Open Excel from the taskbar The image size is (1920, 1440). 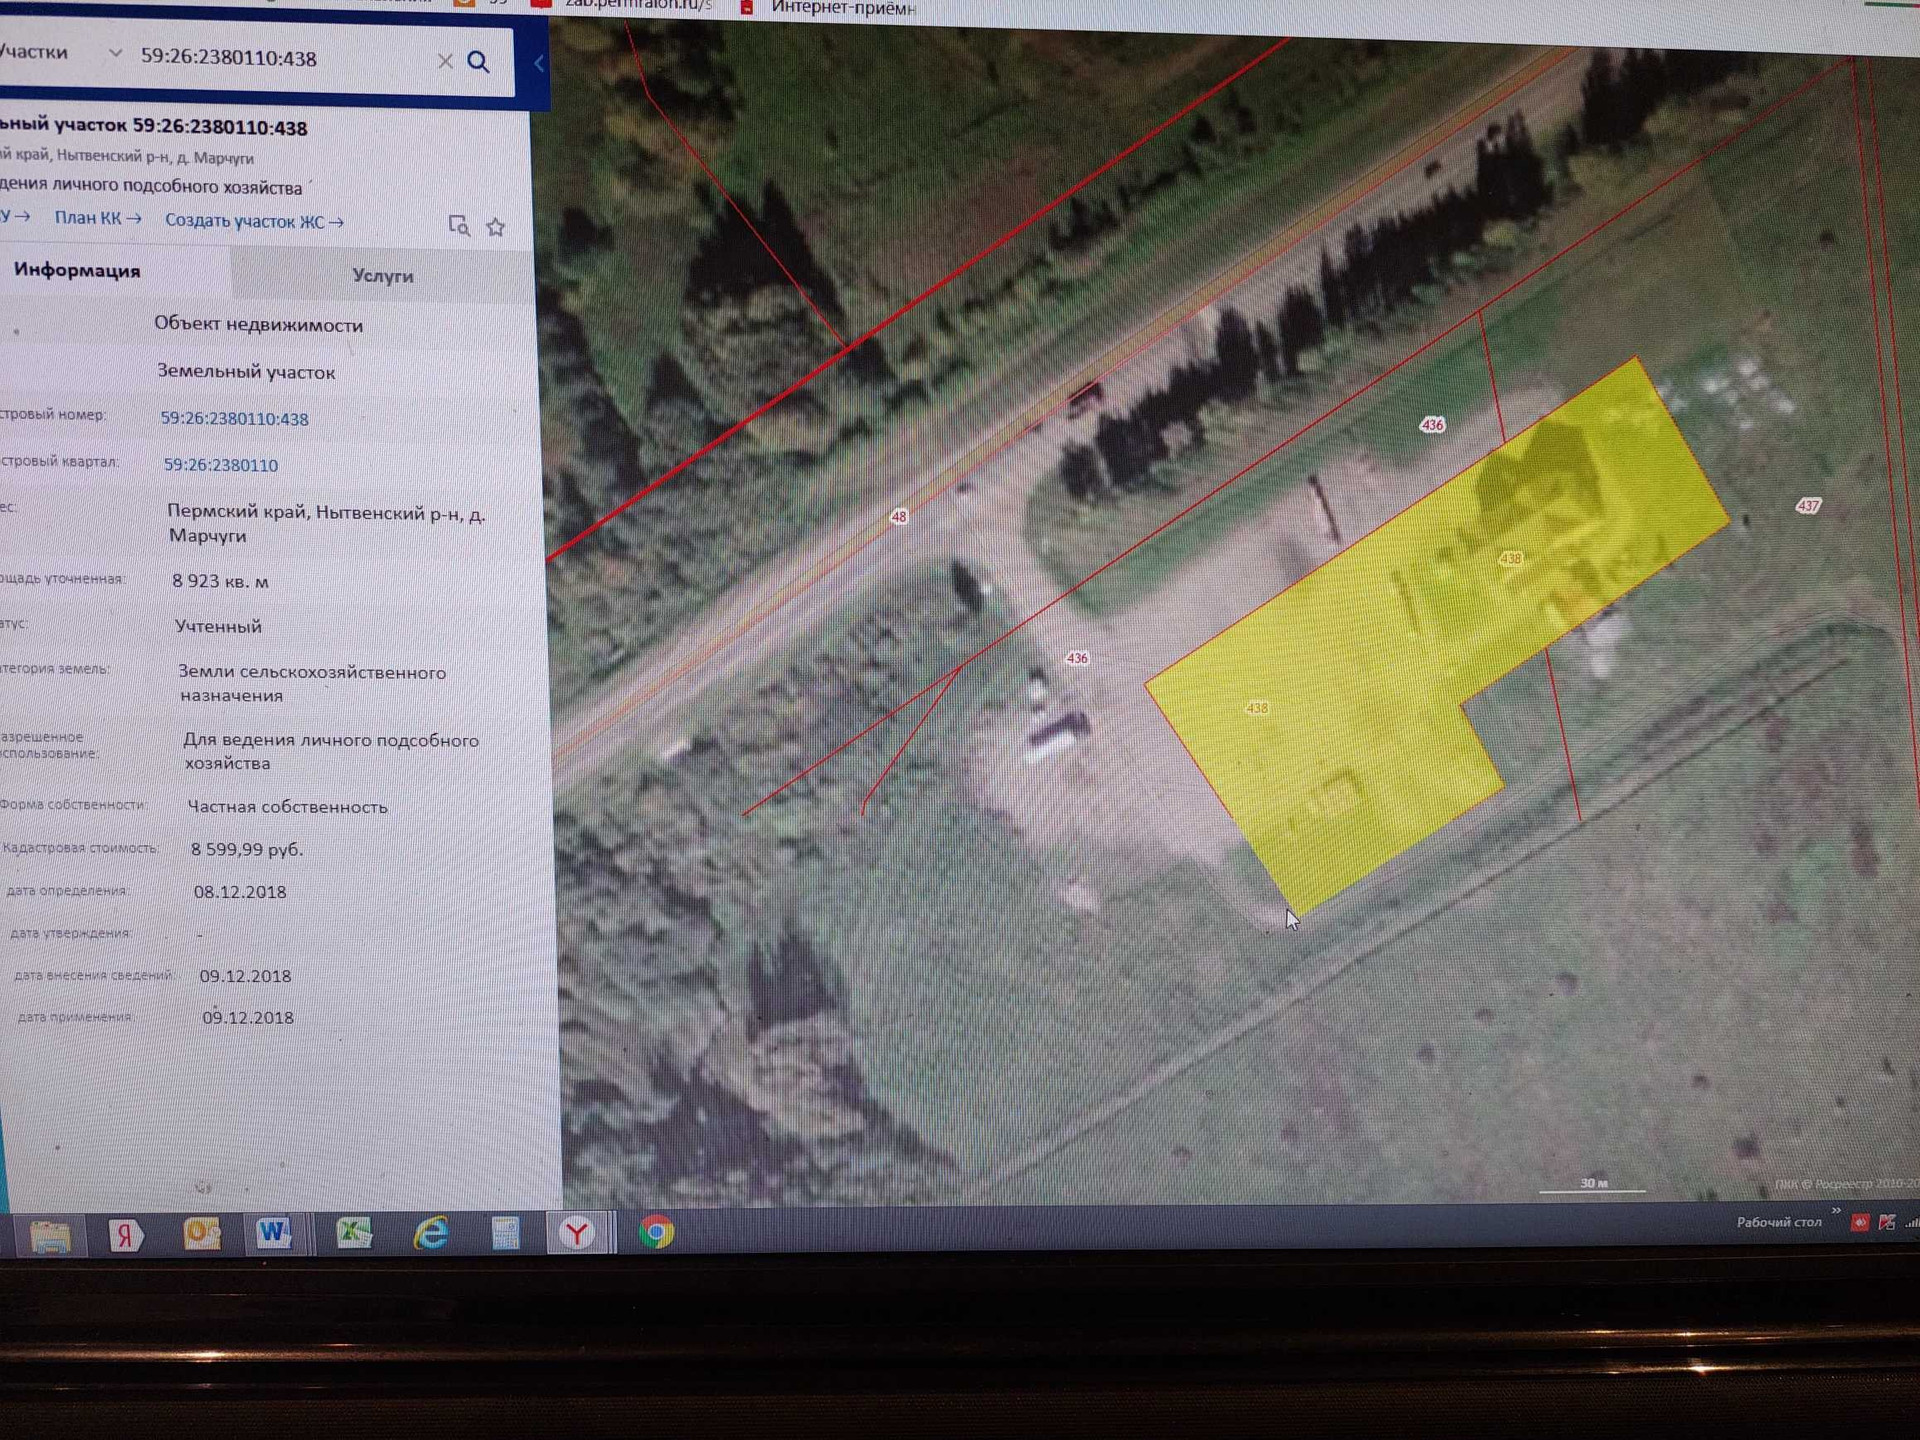[x=353, y=1232]
